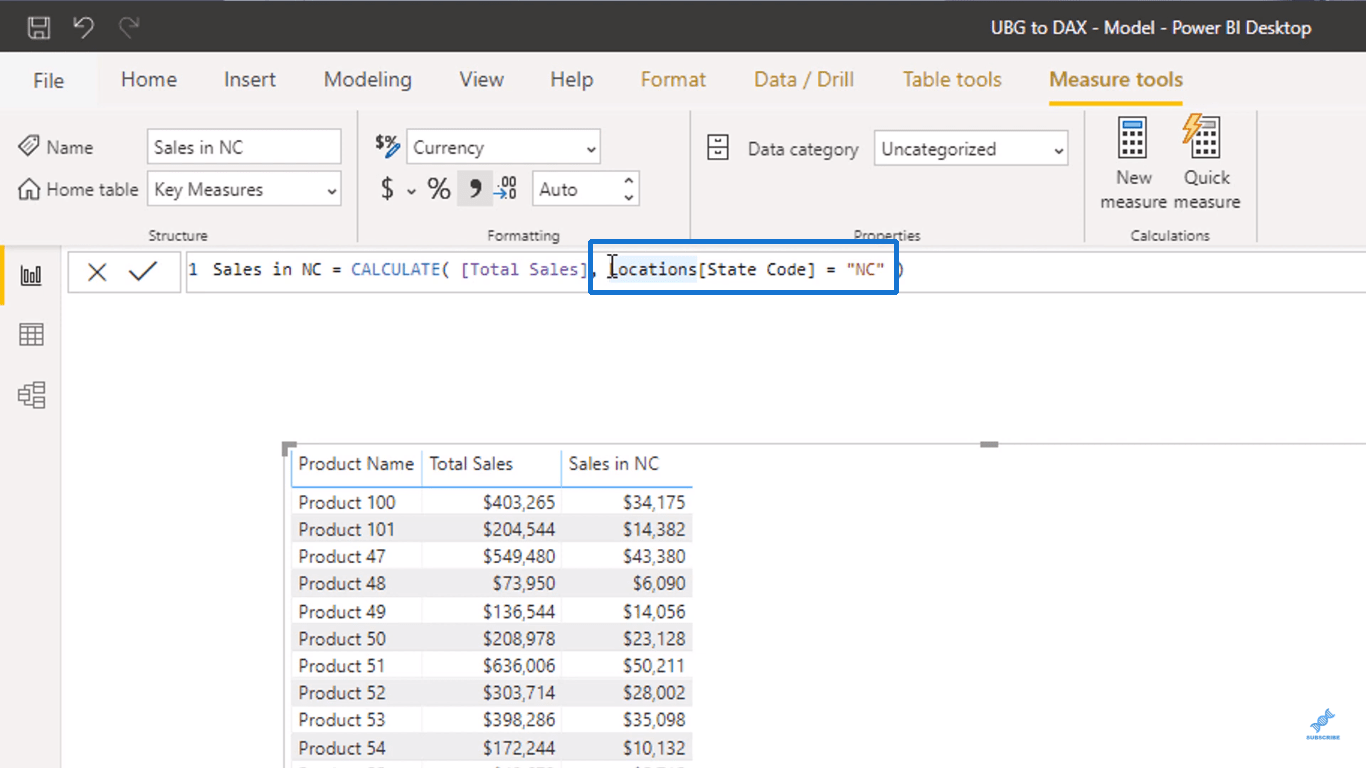The width and height of the screenshot is (1366, 768).
Task: Toggle thousands separator comma
Action: point(475,188)
